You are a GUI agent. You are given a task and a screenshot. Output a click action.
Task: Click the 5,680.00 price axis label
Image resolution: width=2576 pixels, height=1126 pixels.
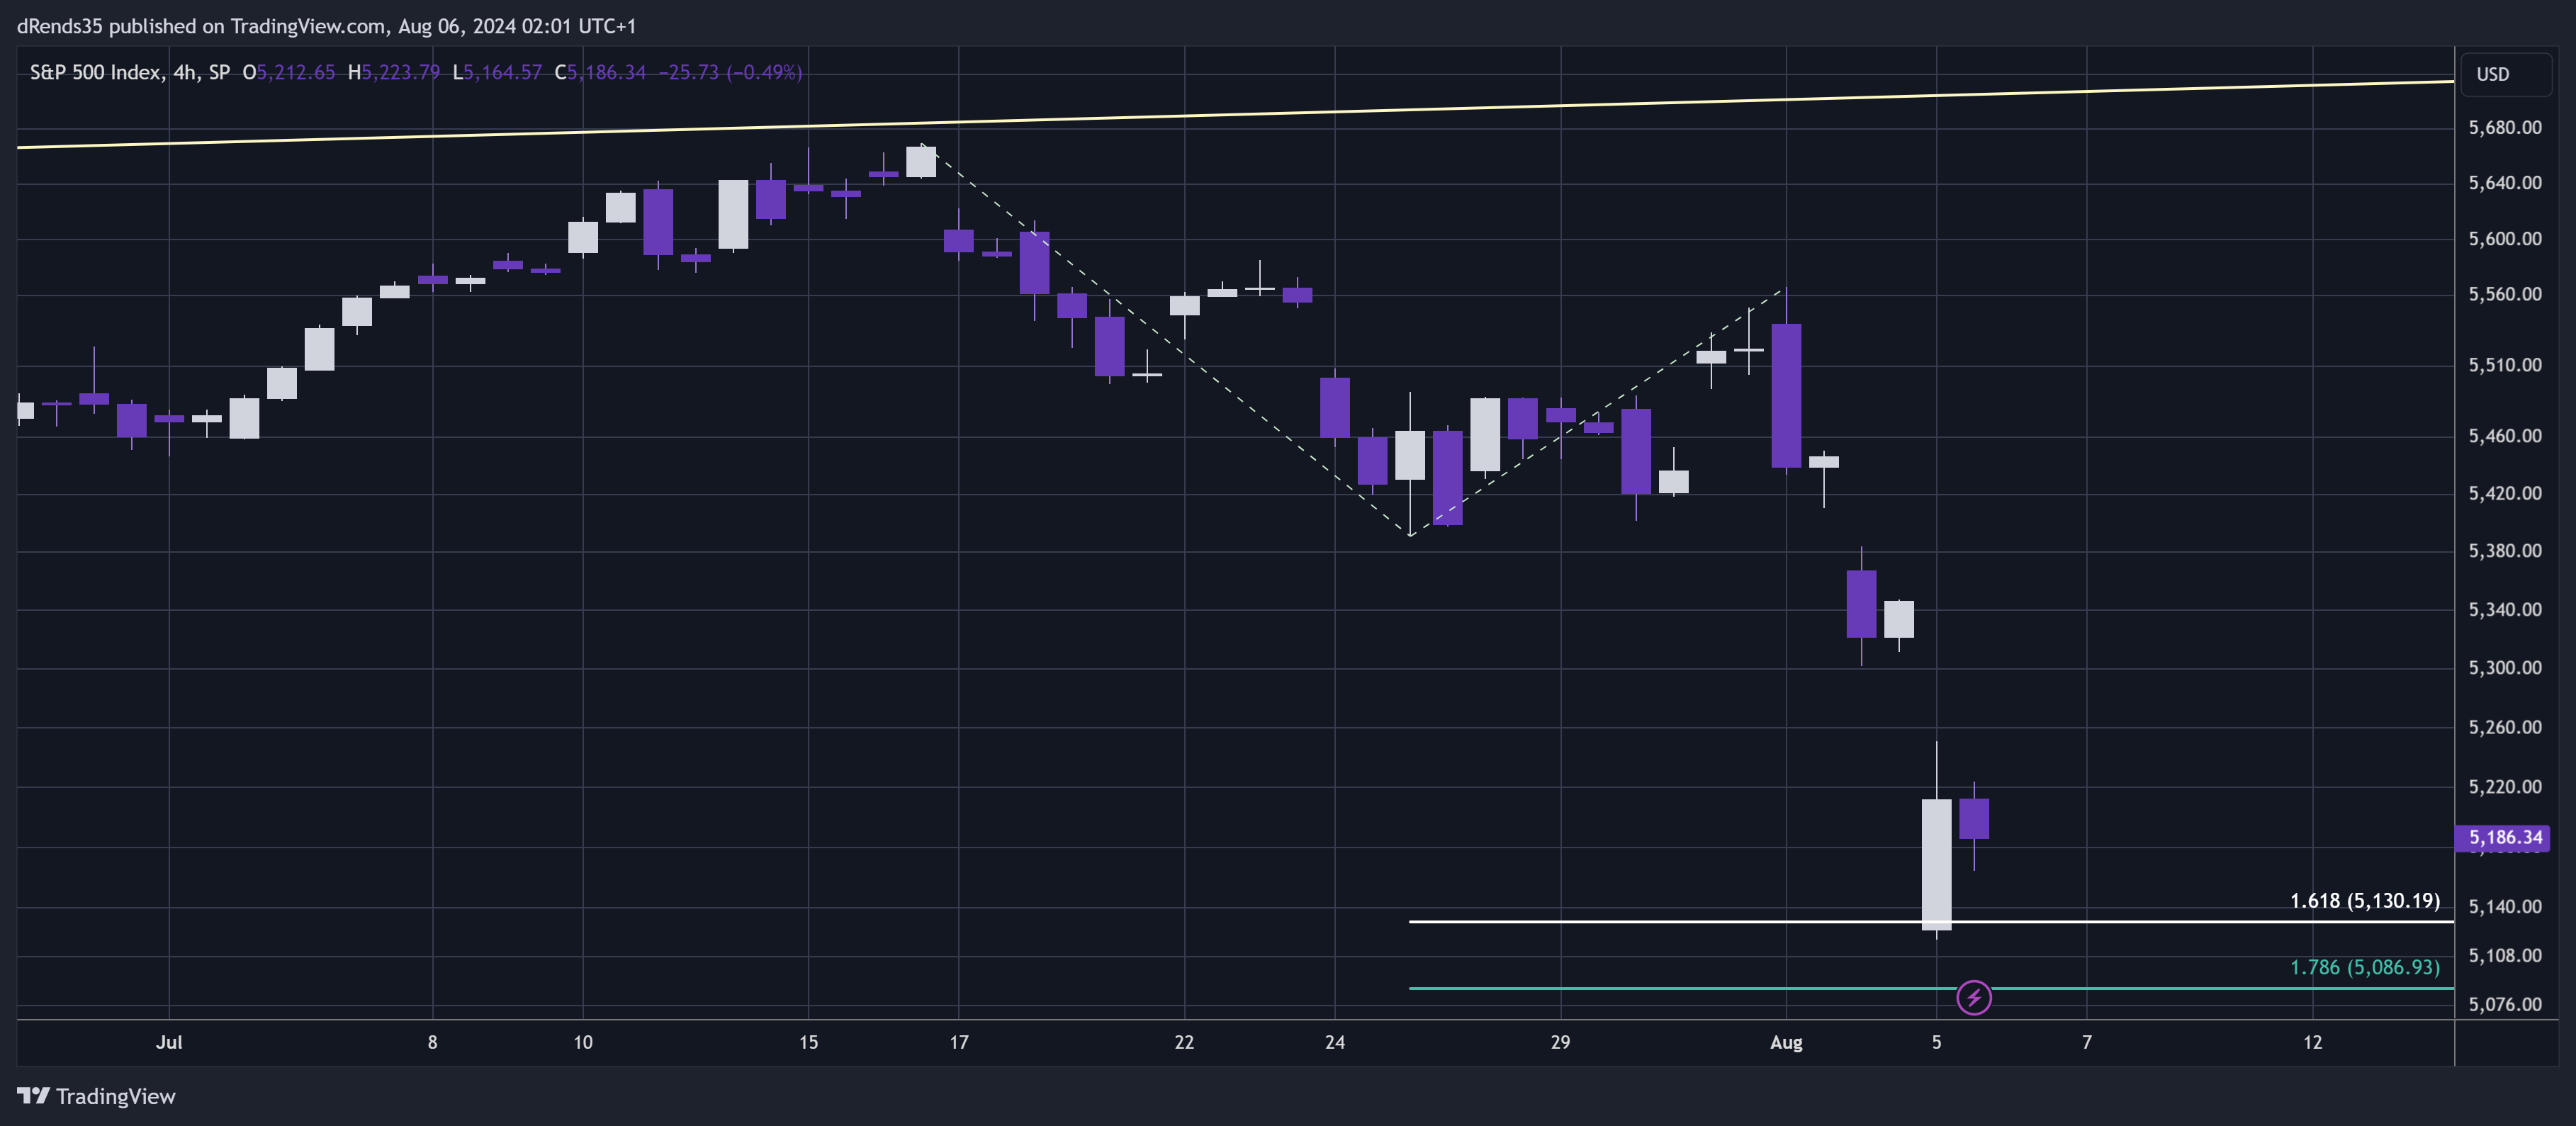[x=2505, y=127]
